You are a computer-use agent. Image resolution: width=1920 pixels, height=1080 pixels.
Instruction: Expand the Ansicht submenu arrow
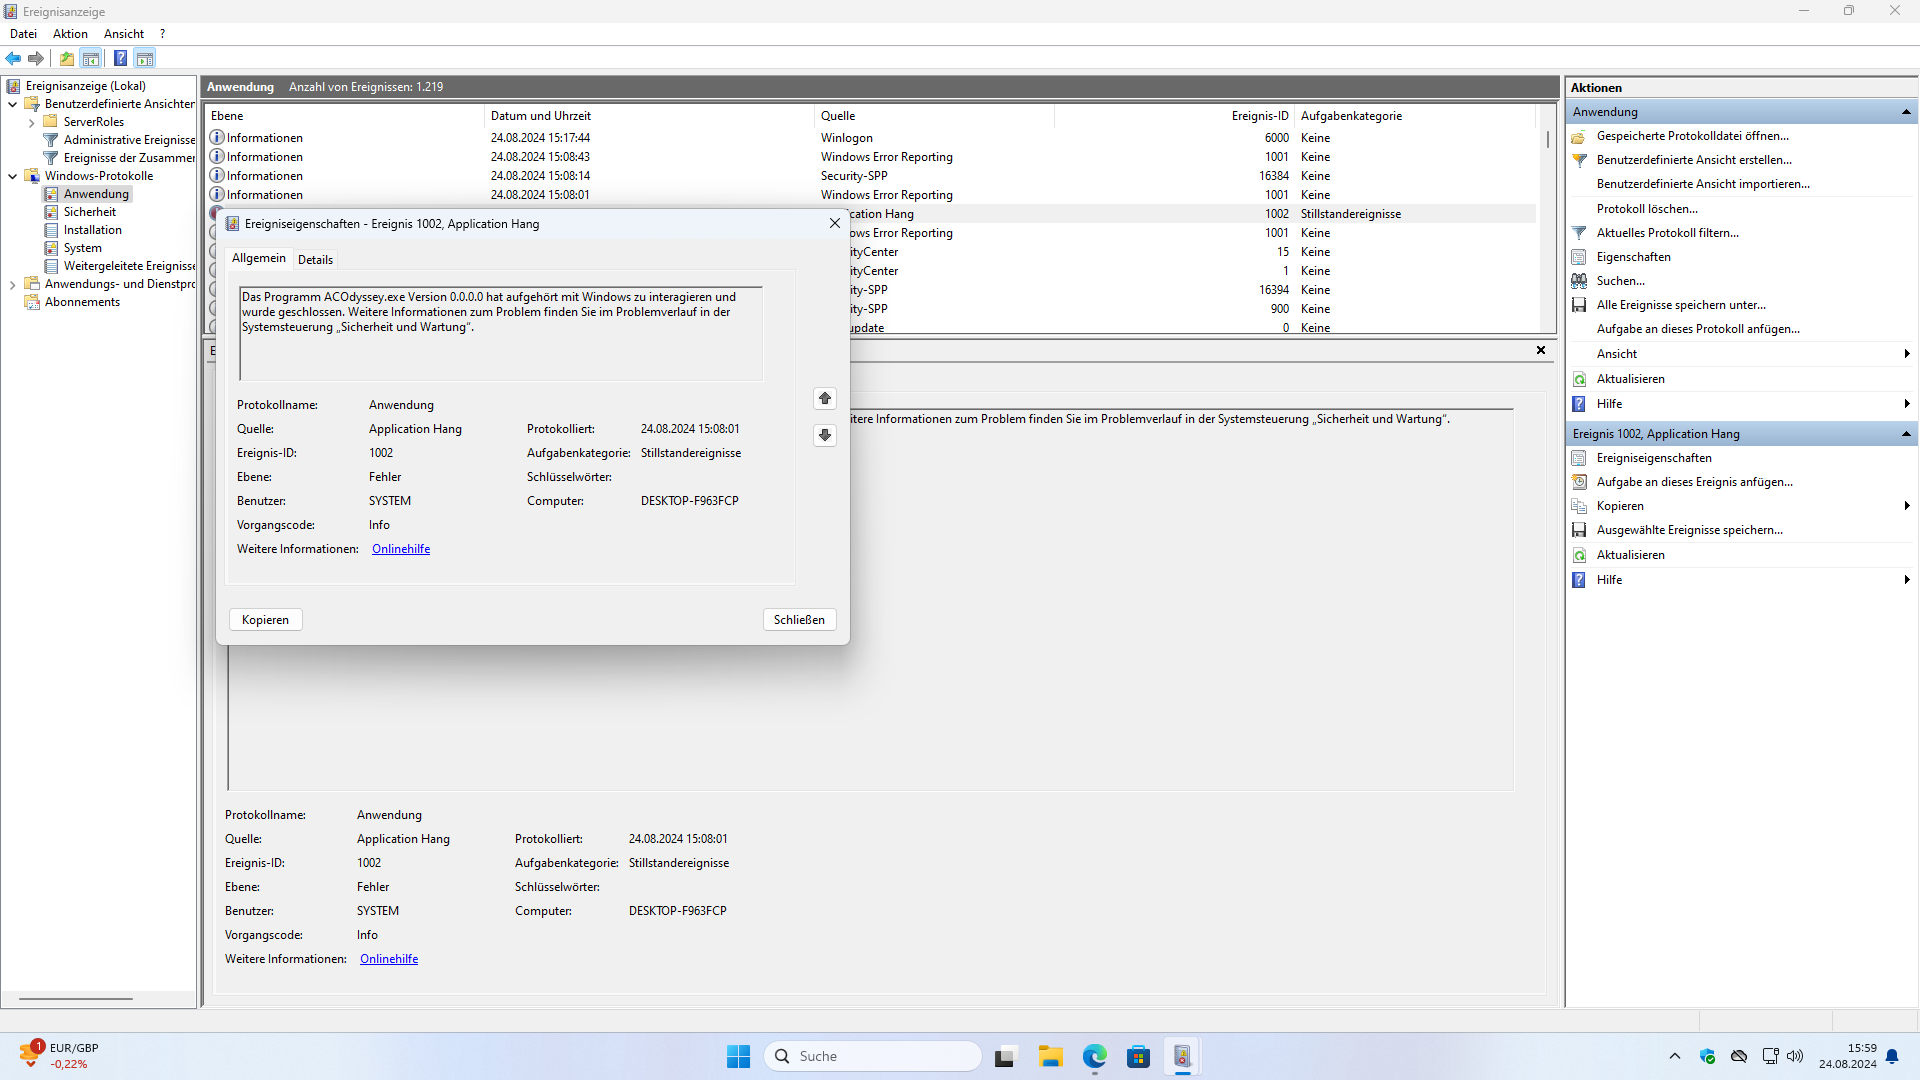point(1907,354)
